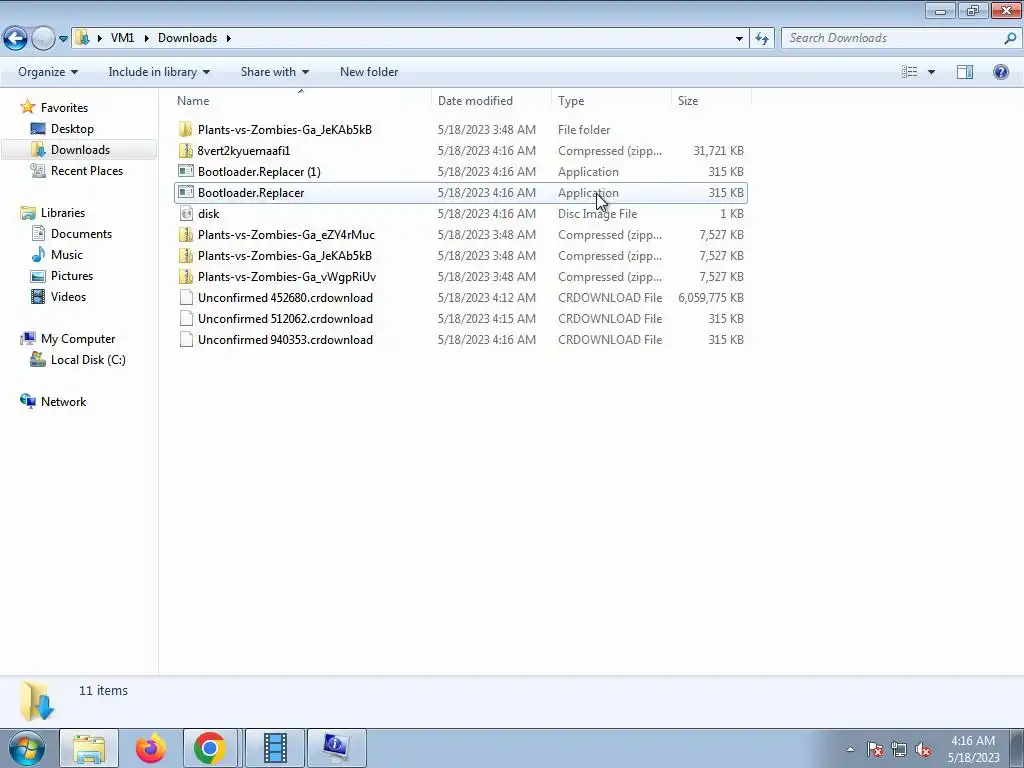Expand the arrow after VM1 breadcrumb
This screenshot has width=1024, height=768.
pyautogui.click(x=146, y=39)
